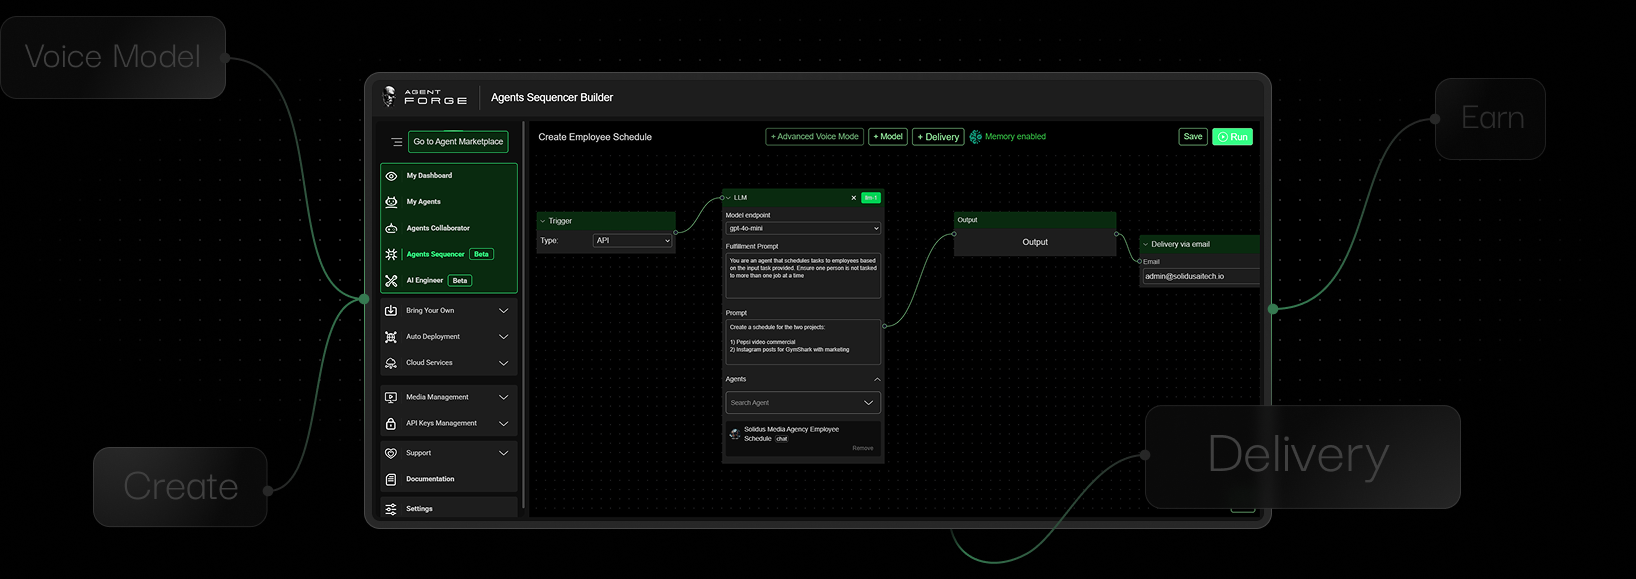Open Trigger Type API dropdown
The image size is (1636, 579).
633,241
